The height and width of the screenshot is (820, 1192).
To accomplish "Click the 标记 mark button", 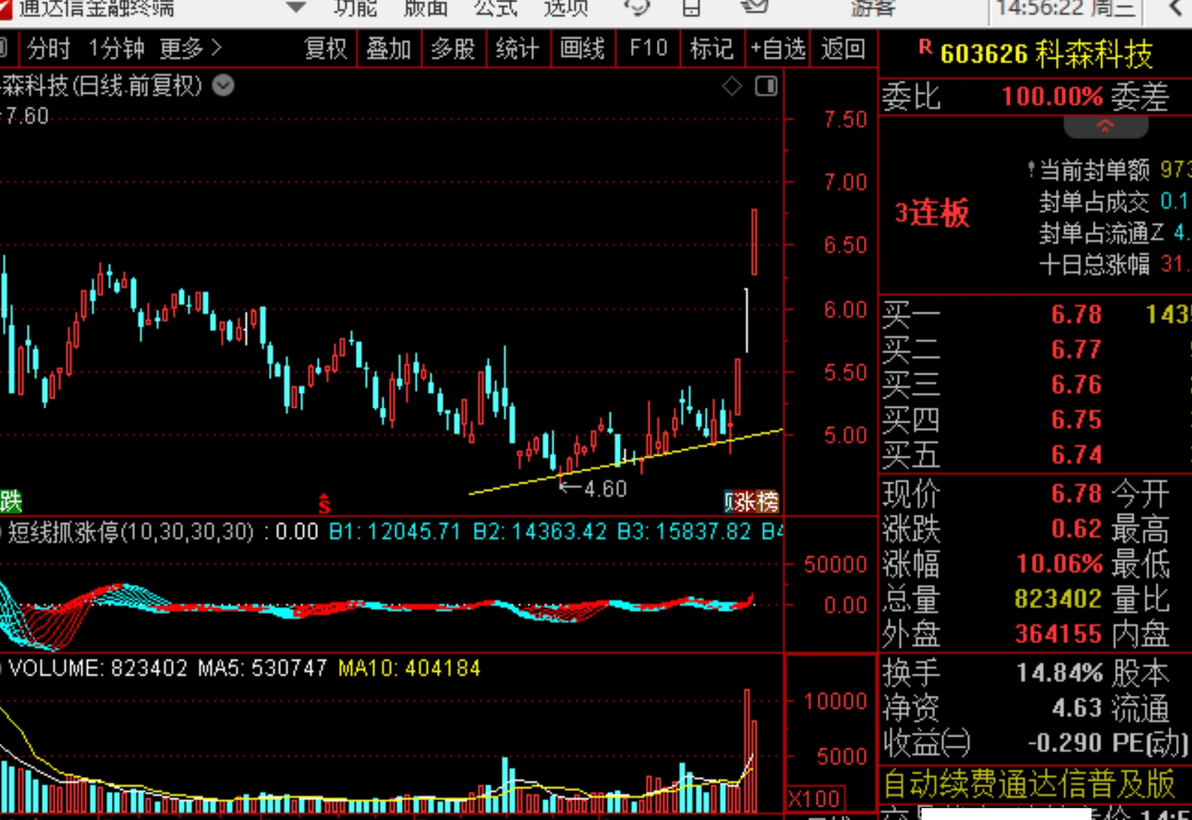I will (712, 49).
